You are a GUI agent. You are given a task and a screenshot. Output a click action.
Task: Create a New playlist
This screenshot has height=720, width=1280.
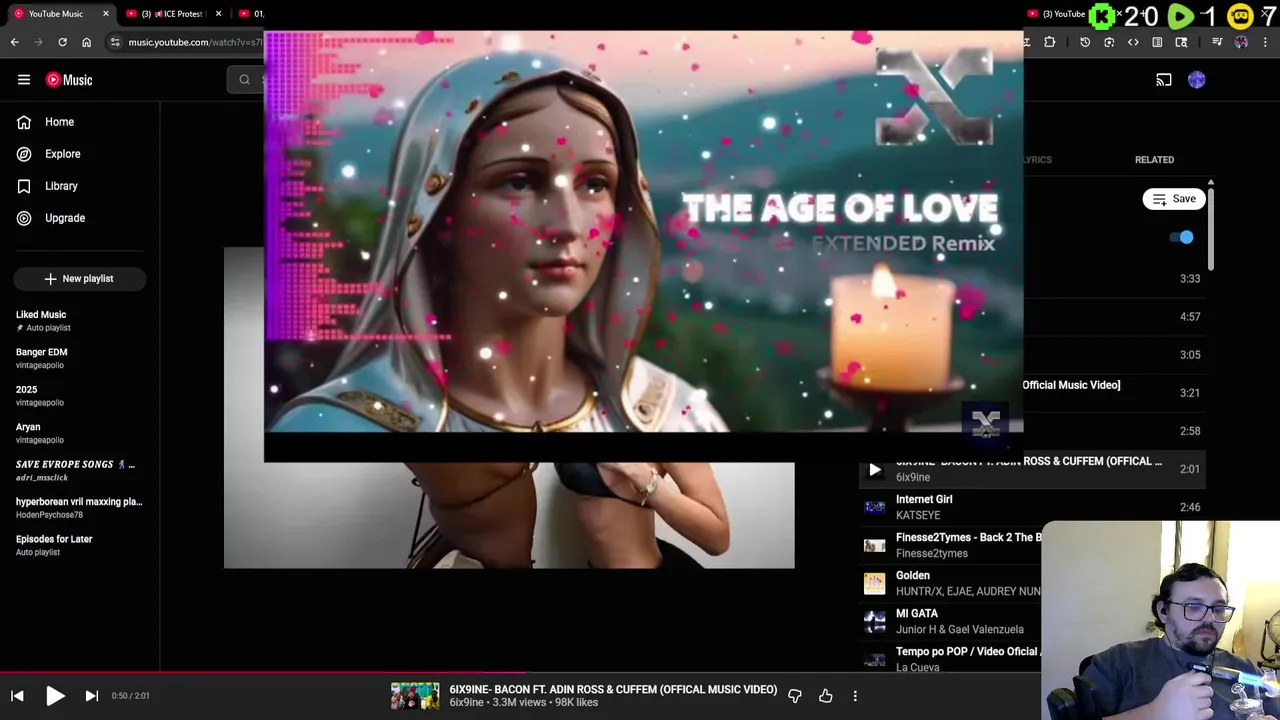point(80,279)
